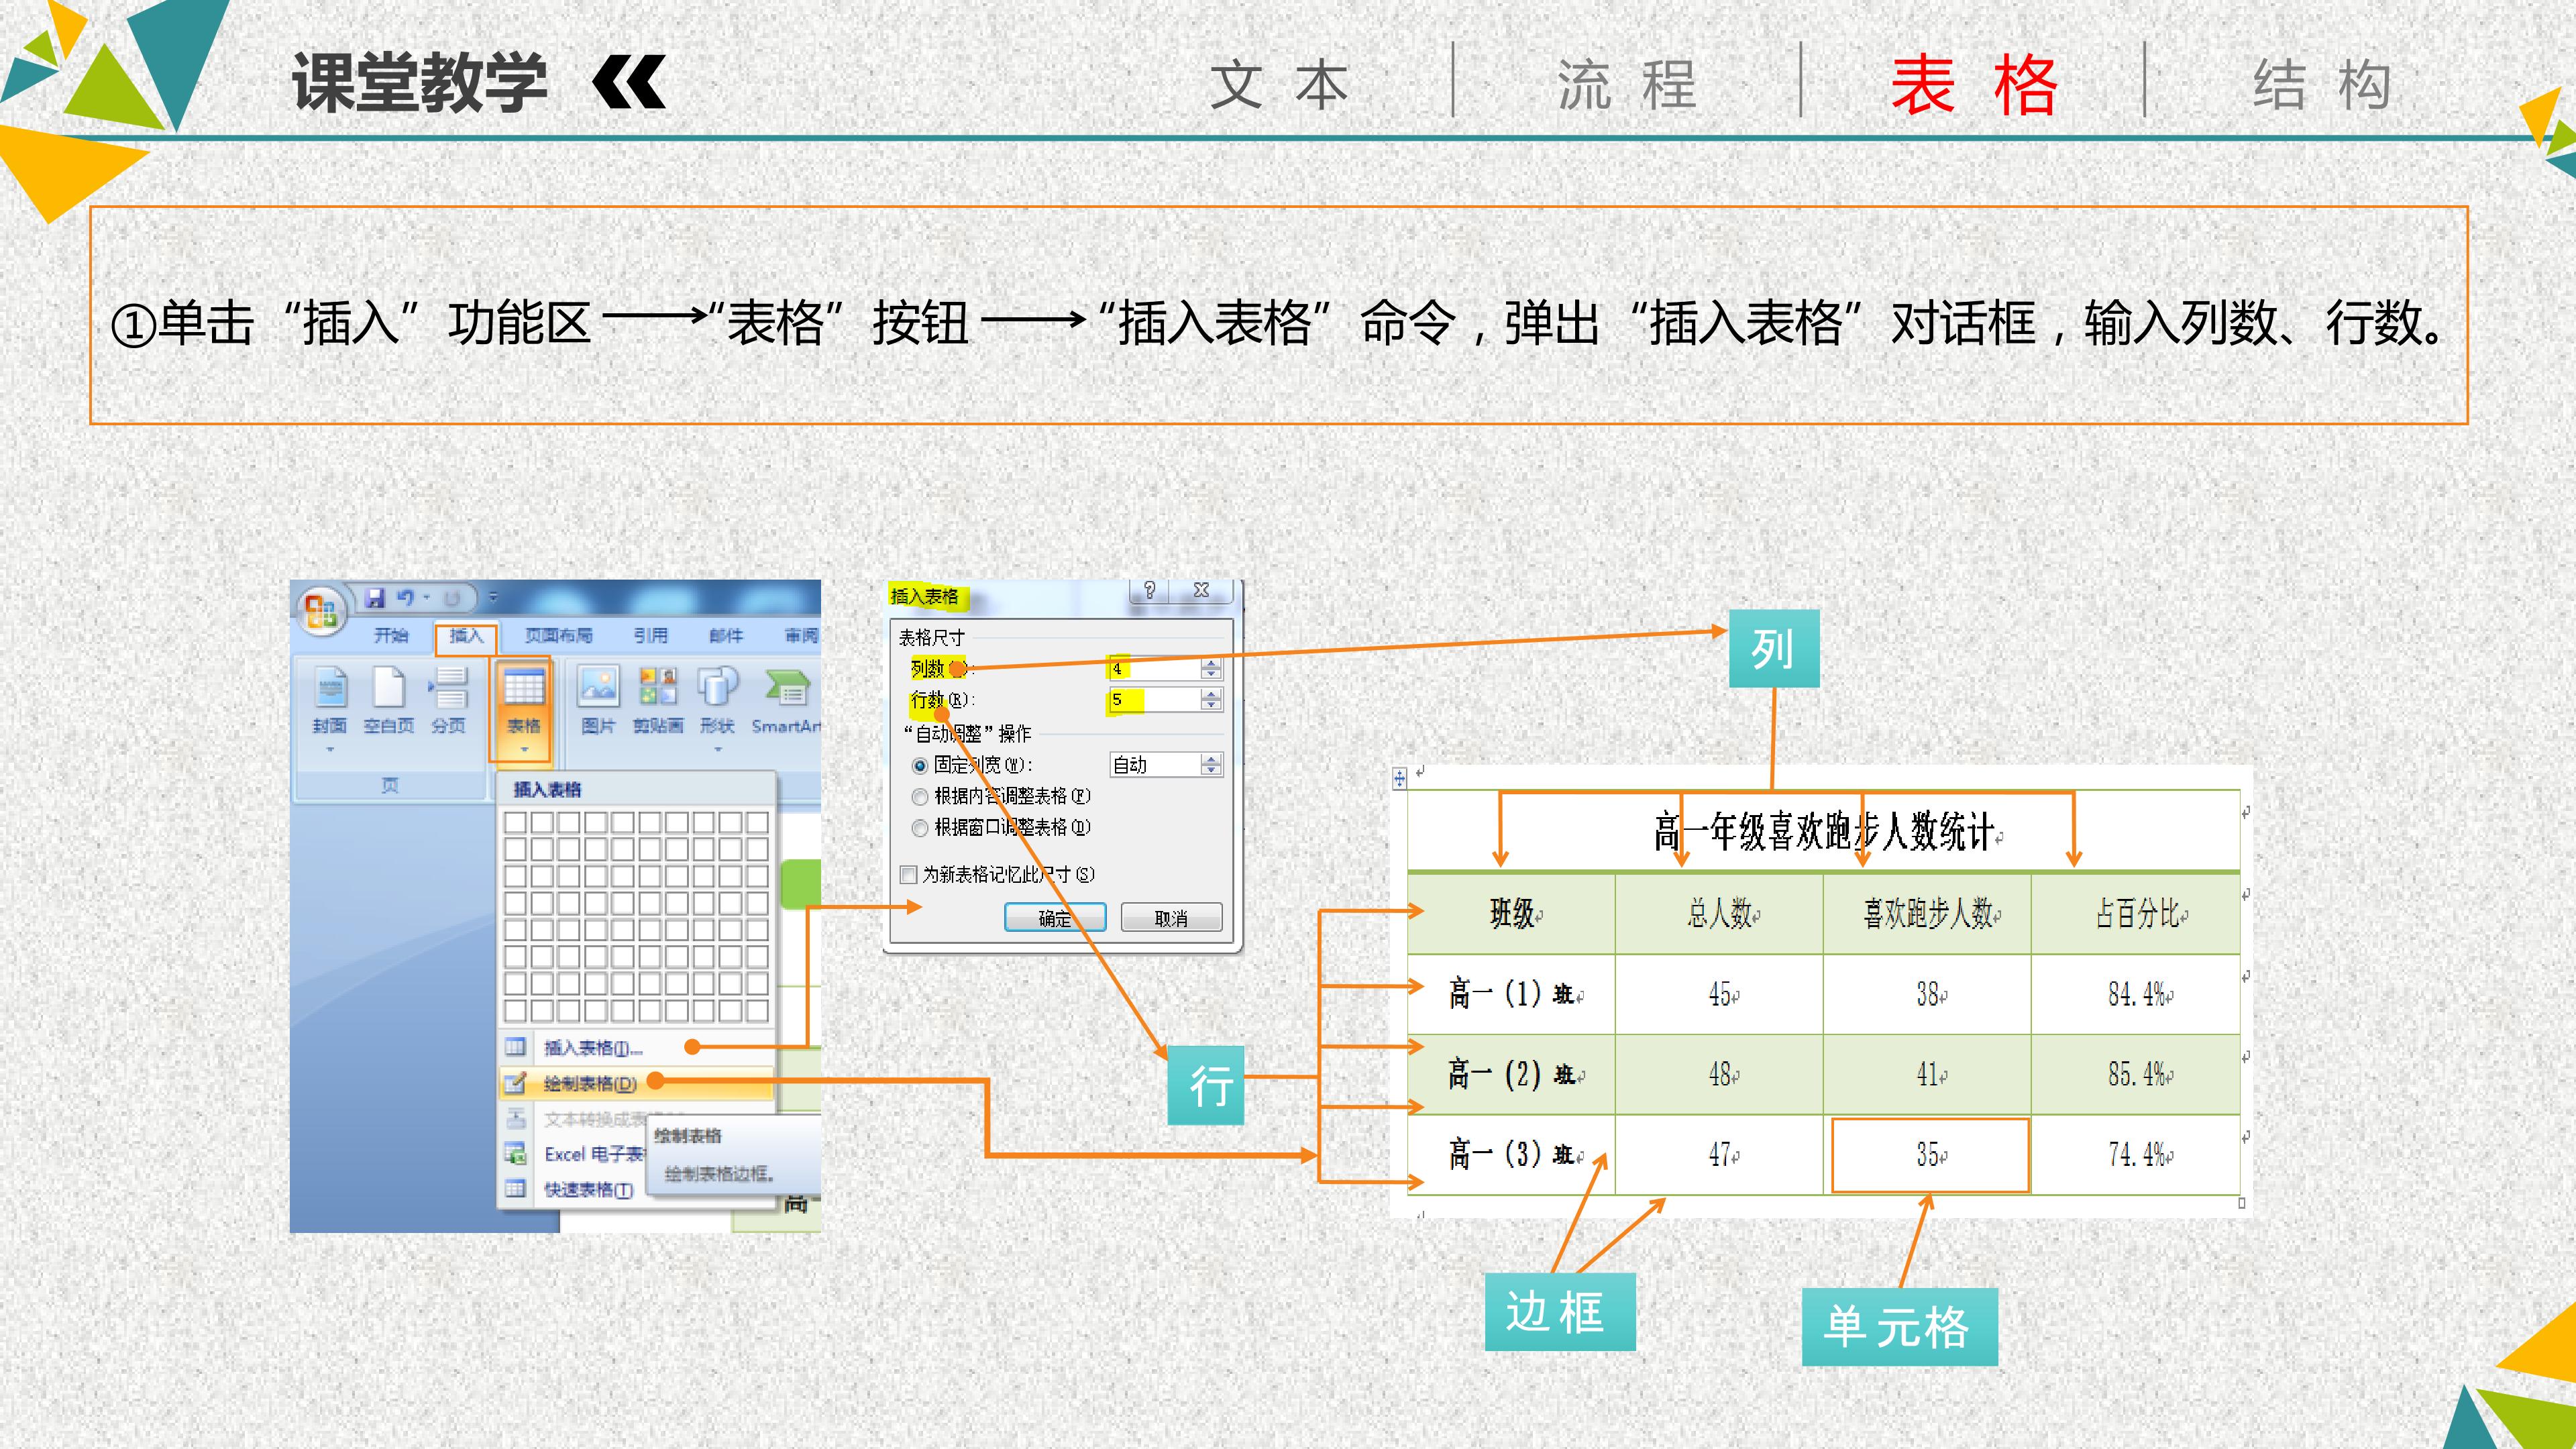
Task: Check 为新表格记忆此尺寸 checkbox
Action: coord(909,875)
